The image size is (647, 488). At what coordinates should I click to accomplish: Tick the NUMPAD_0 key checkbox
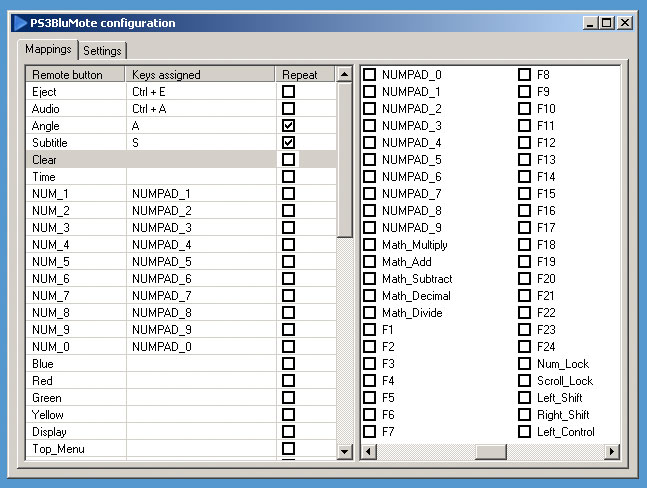(370, 75)
